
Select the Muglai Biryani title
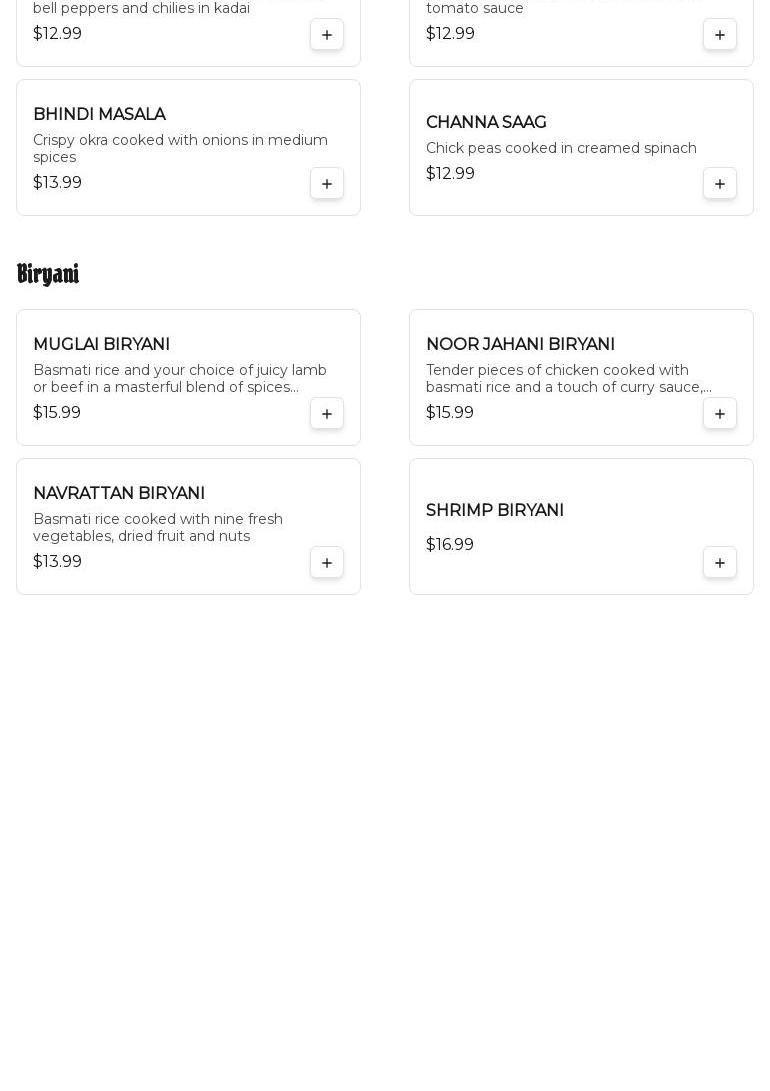pyautogui.click(x=101, y=345)
